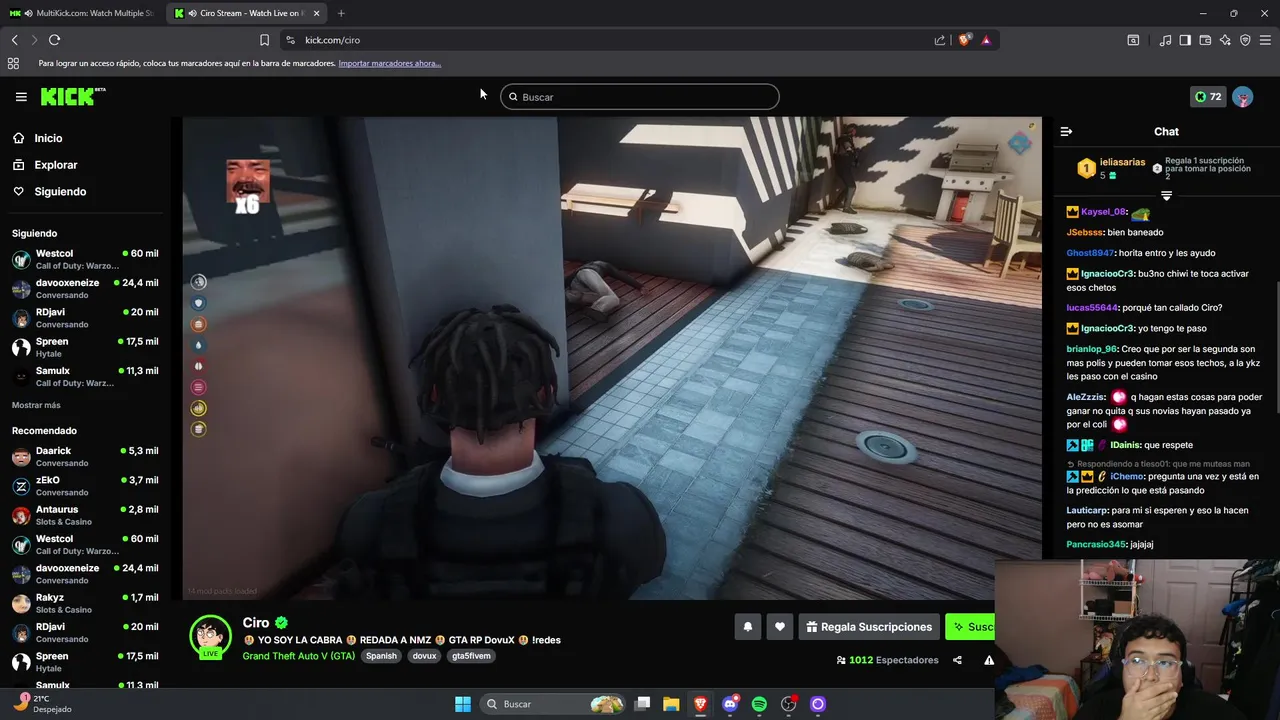The width and height of the screenshot is (1280, 720).
Task: Open the user profile avatar menu
Action: tap(1242, 97)
